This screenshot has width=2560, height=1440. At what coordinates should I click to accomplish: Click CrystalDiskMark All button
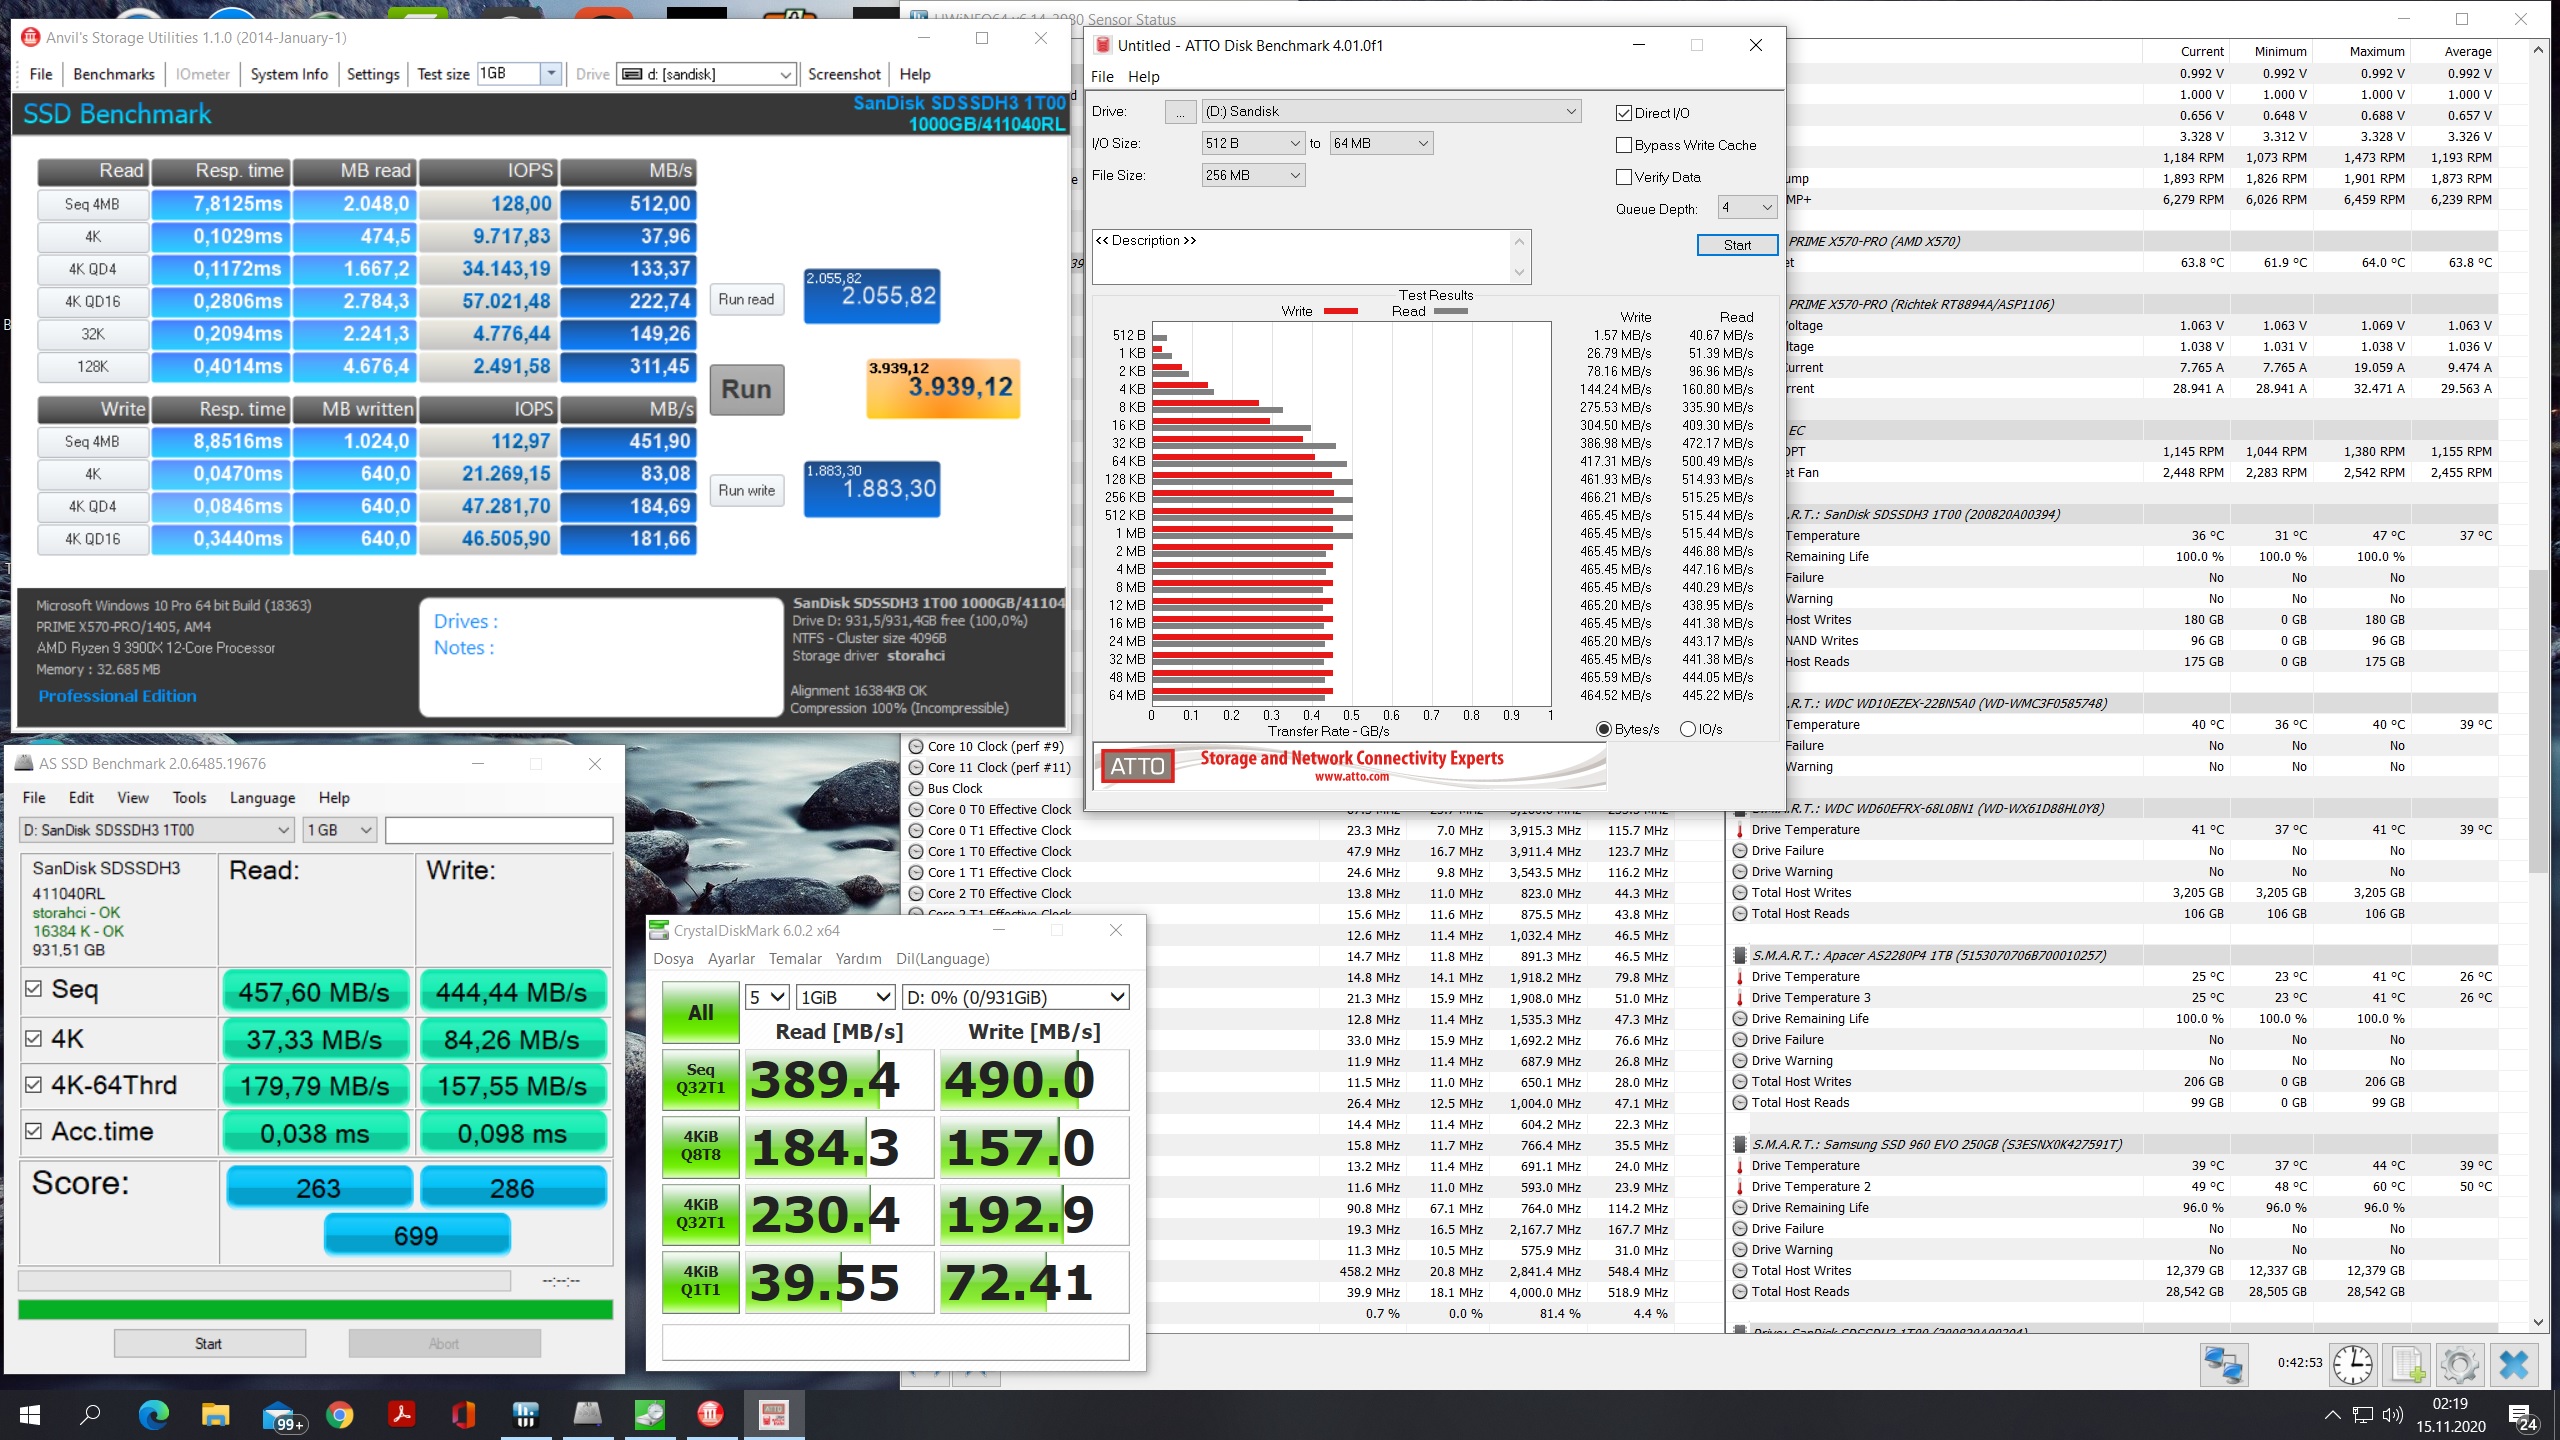pos(701,1012)
